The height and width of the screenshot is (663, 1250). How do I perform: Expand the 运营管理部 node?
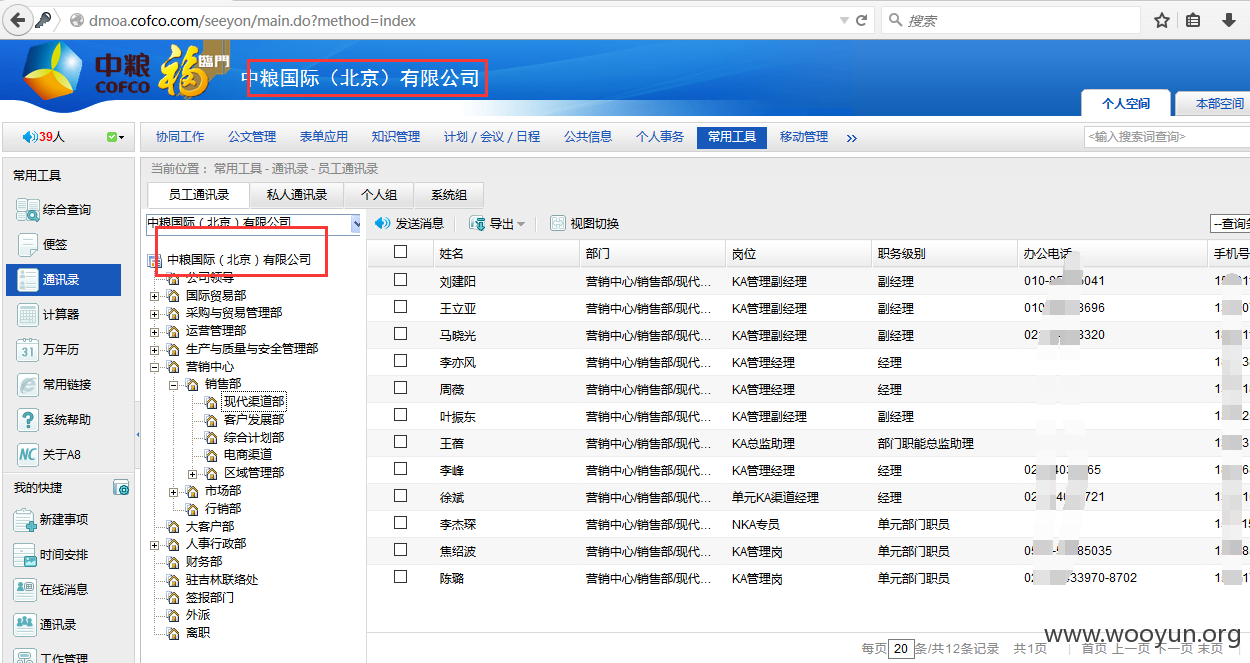click(154, 331)
